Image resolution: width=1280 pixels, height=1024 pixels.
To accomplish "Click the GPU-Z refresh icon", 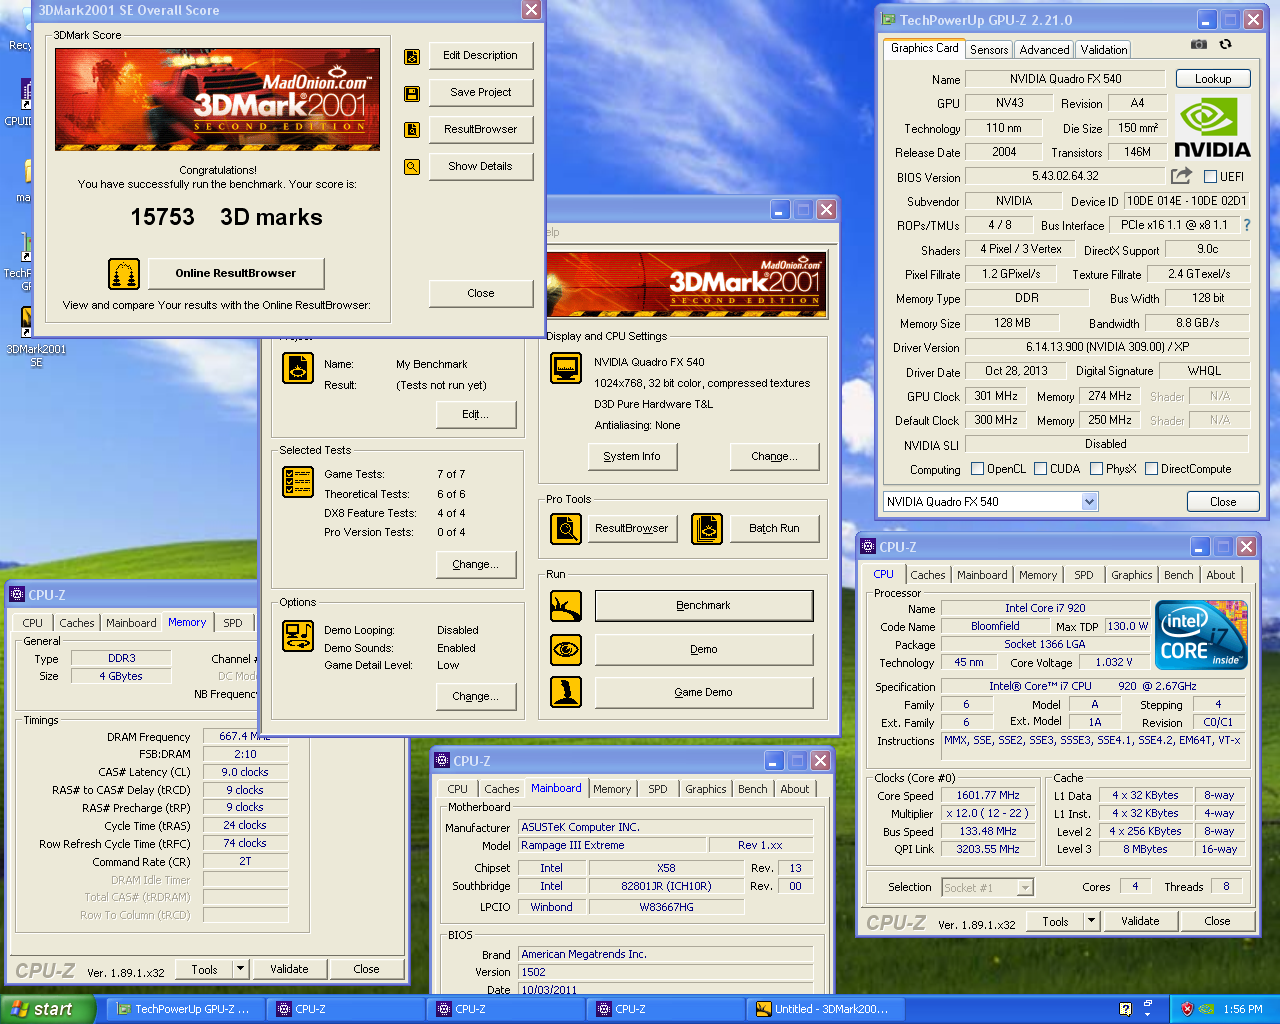I will (1225, 45).
